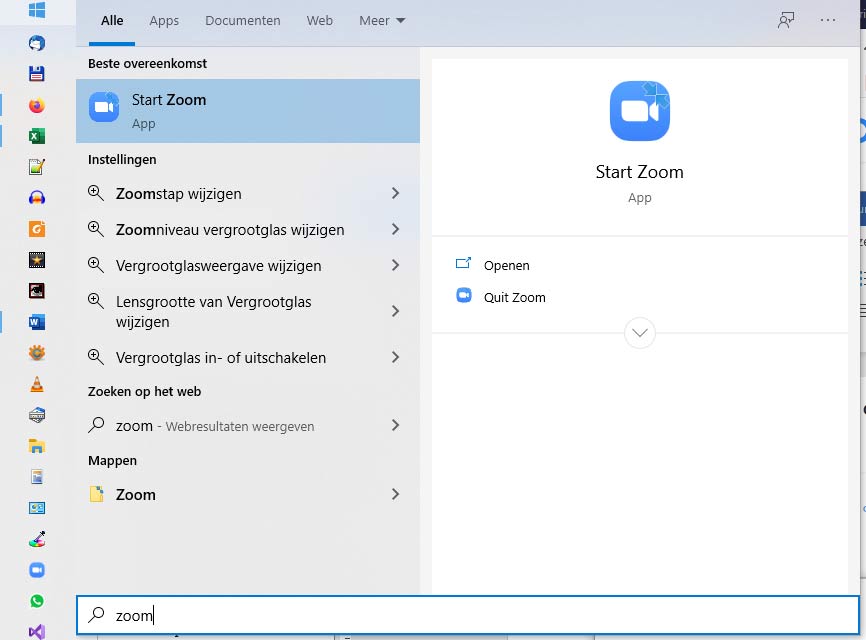
Task: Open the notepad with pencil taskbar icon
Action: [37, 167]
